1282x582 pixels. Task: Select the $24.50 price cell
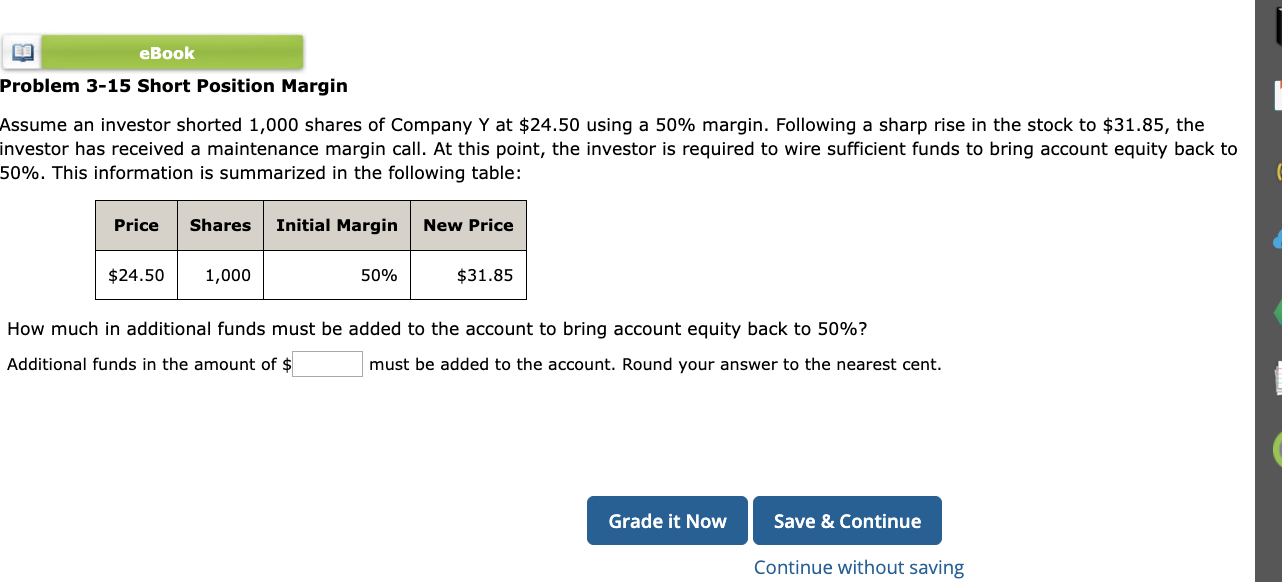click(x=135, y=275)
